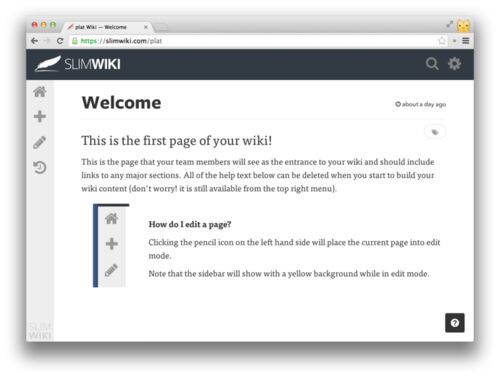Screen dimensions: 500x378
Task: Click the cat profile icon in Chrome
Action: pos(463,25)
